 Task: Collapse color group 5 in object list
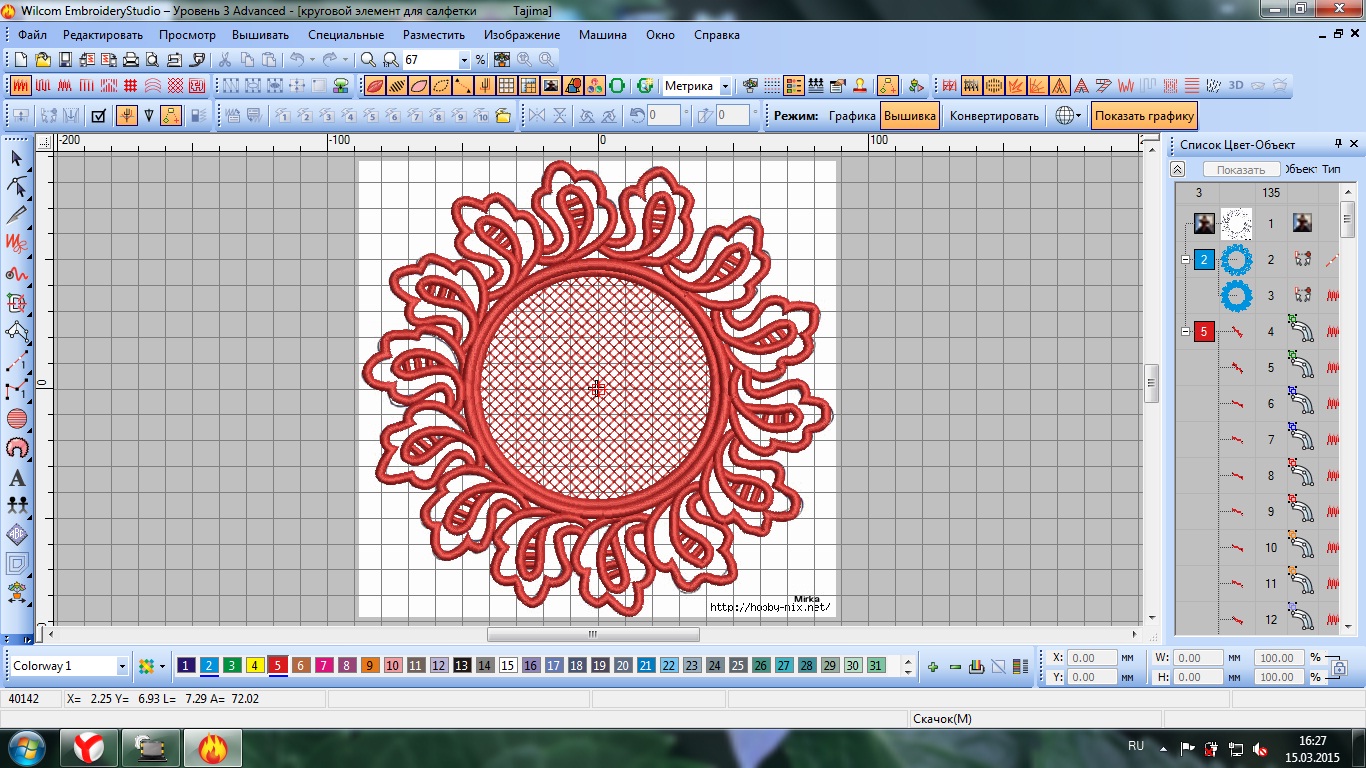click(x=1186, y=332)
